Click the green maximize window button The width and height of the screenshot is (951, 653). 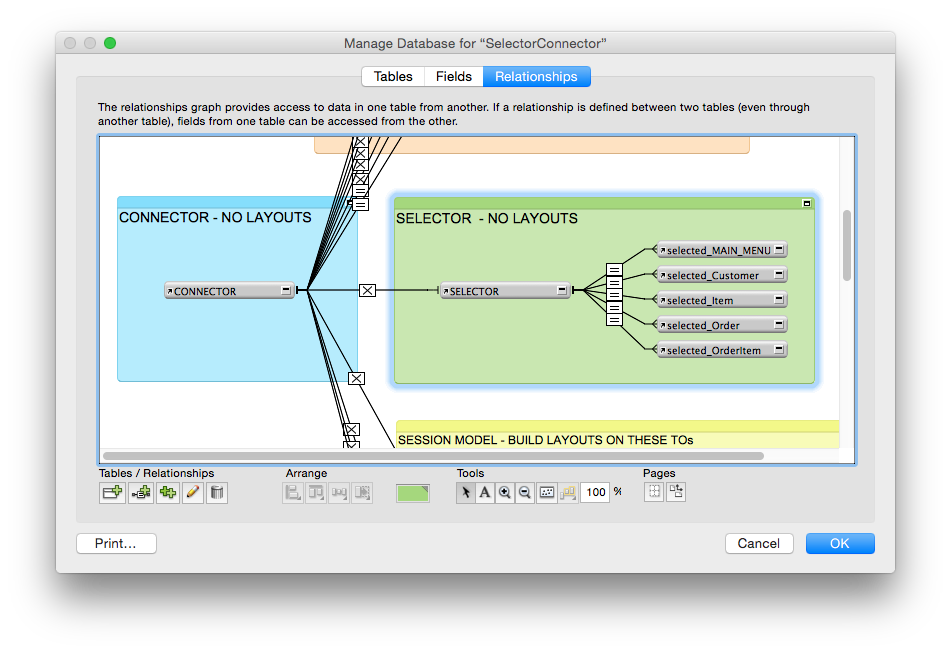coord(110,43)
